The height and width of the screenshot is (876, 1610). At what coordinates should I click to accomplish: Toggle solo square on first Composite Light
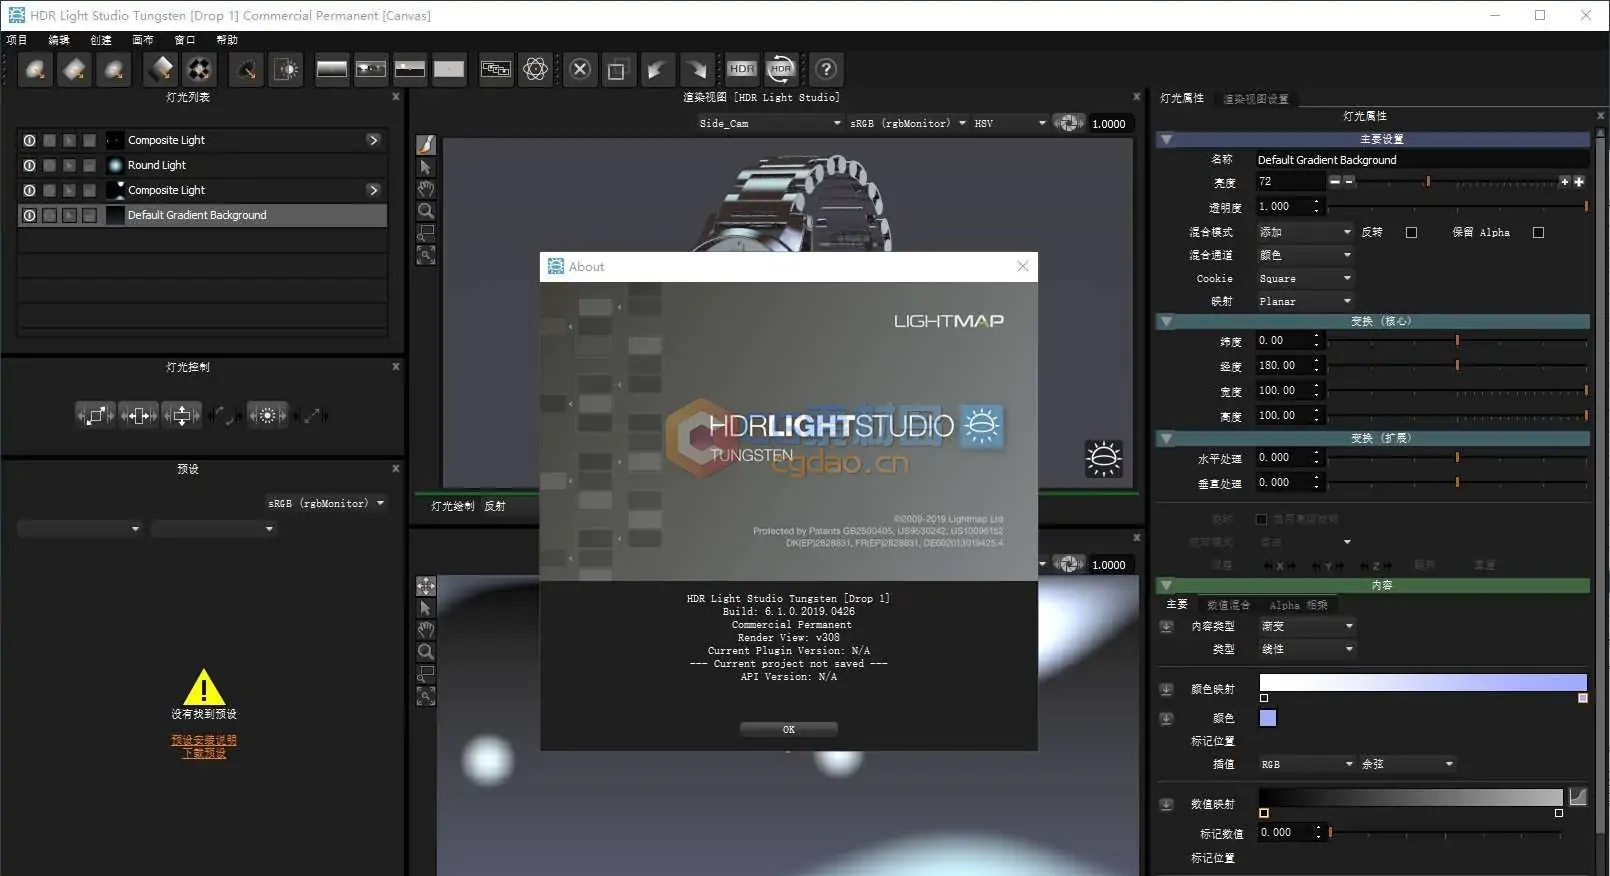coord(49,140)
